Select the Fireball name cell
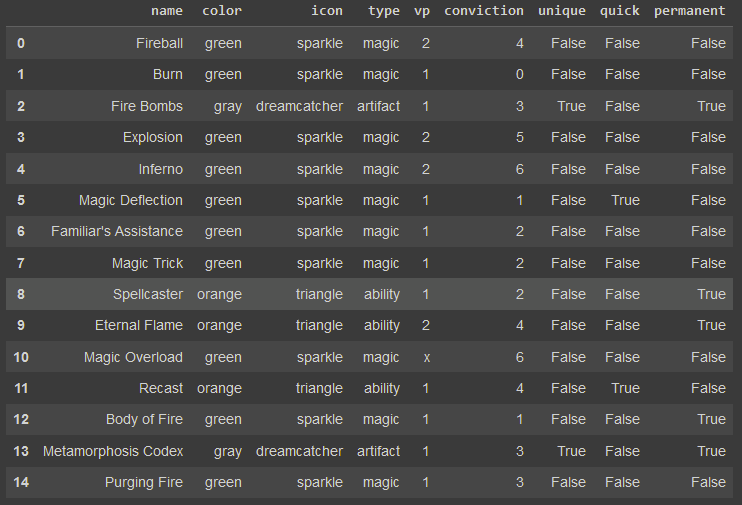The image size is (742, 505). pos(159,43)
